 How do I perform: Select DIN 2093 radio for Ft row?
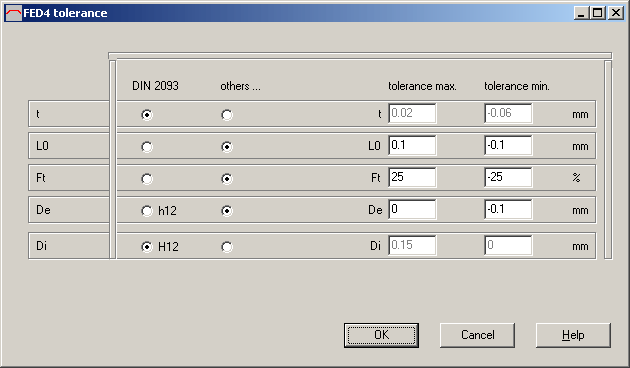[147, 178]
